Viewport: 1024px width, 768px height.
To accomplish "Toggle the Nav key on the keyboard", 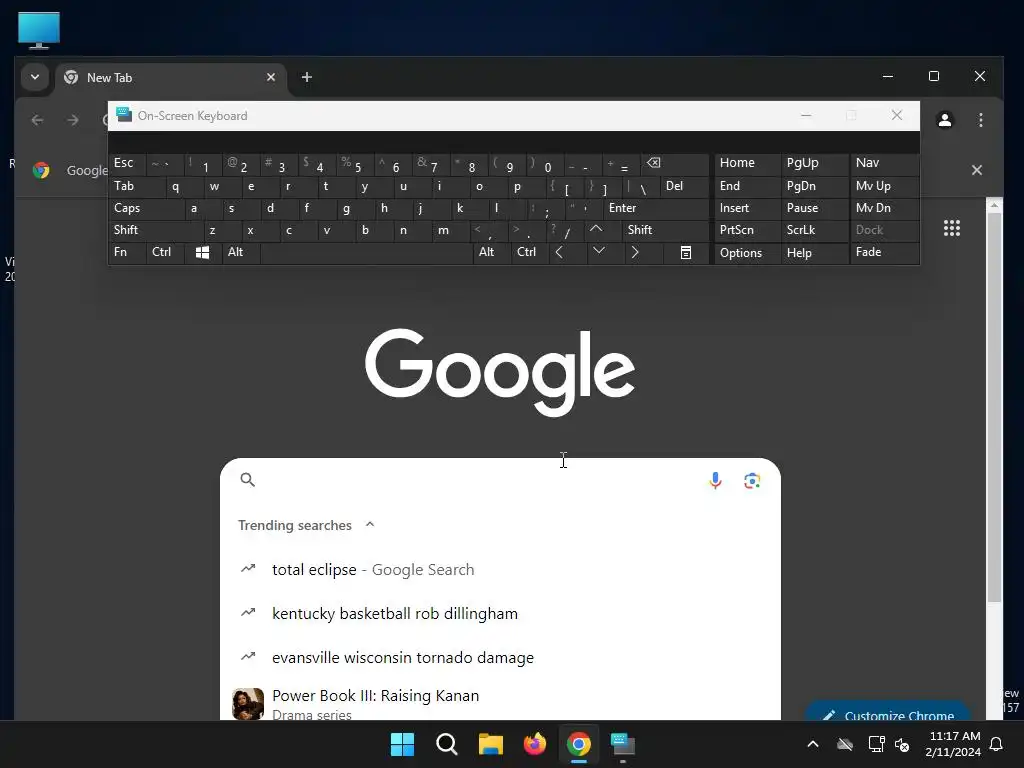I will (x=884, y=163).
